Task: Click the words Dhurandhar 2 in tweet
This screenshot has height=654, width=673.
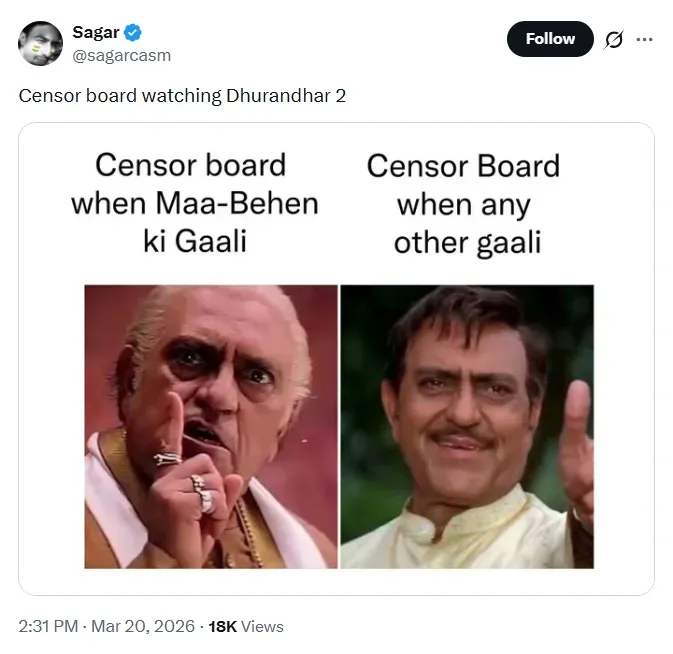Action: (x=299, y=99)
